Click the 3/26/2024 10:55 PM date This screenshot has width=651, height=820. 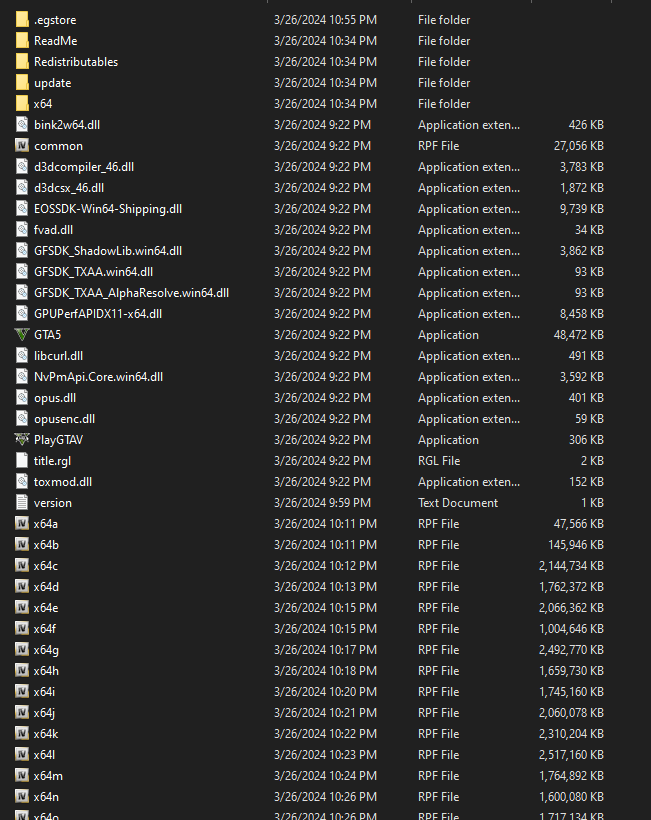coord(325,20)
